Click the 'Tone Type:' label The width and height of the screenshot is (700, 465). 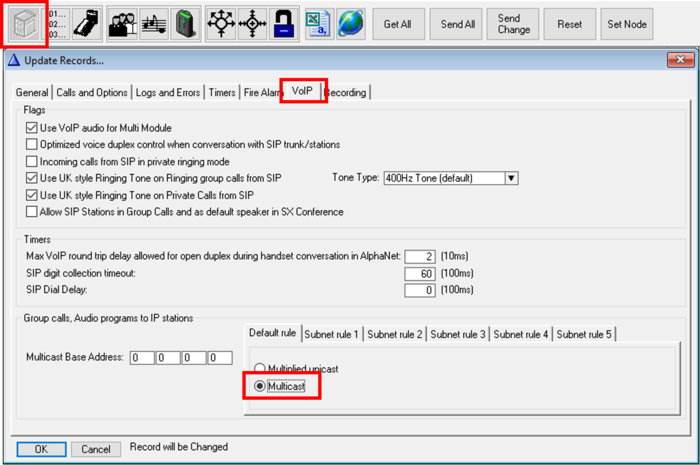pos(355,178)
